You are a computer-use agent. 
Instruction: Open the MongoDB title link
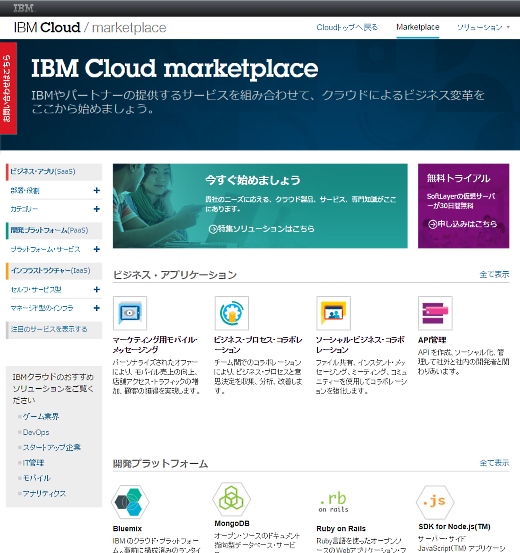232,524
